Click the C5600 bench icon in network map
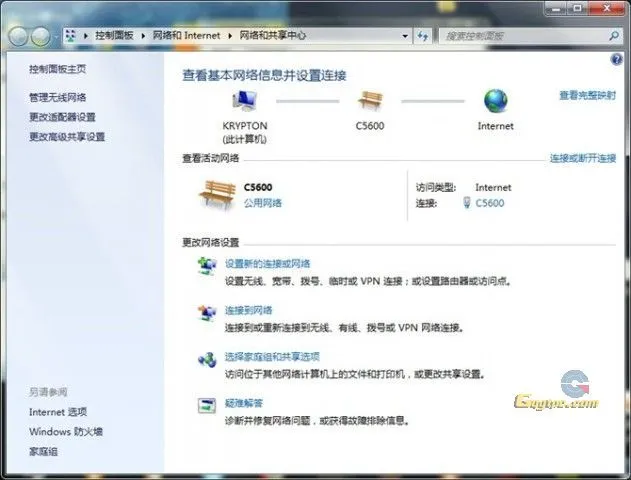The width and height of the screenshot is (631, 480). click(370, 101)
